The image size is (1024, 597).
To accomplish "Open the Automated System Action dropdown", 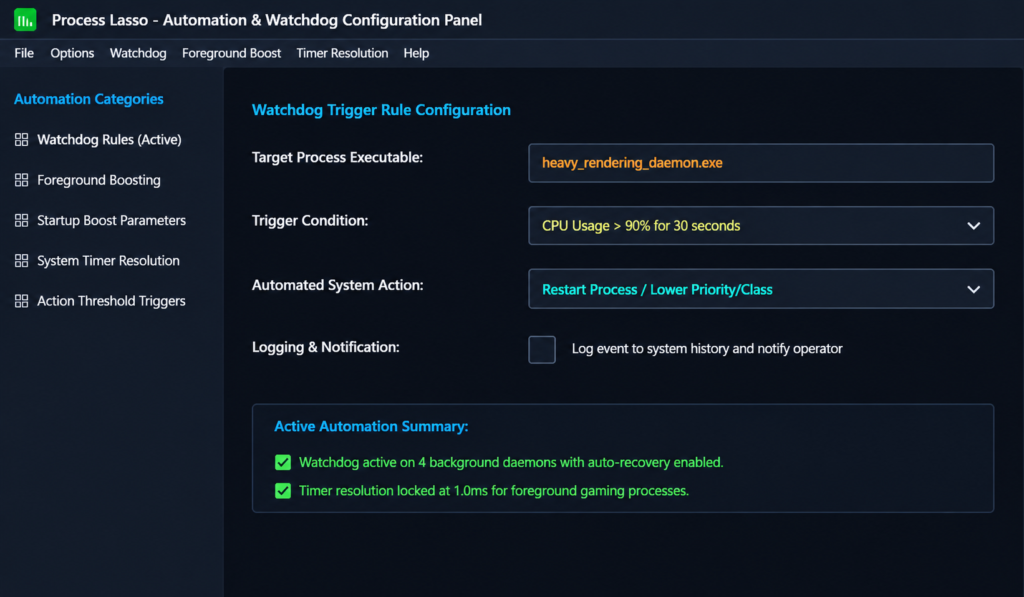I will 761,289.
